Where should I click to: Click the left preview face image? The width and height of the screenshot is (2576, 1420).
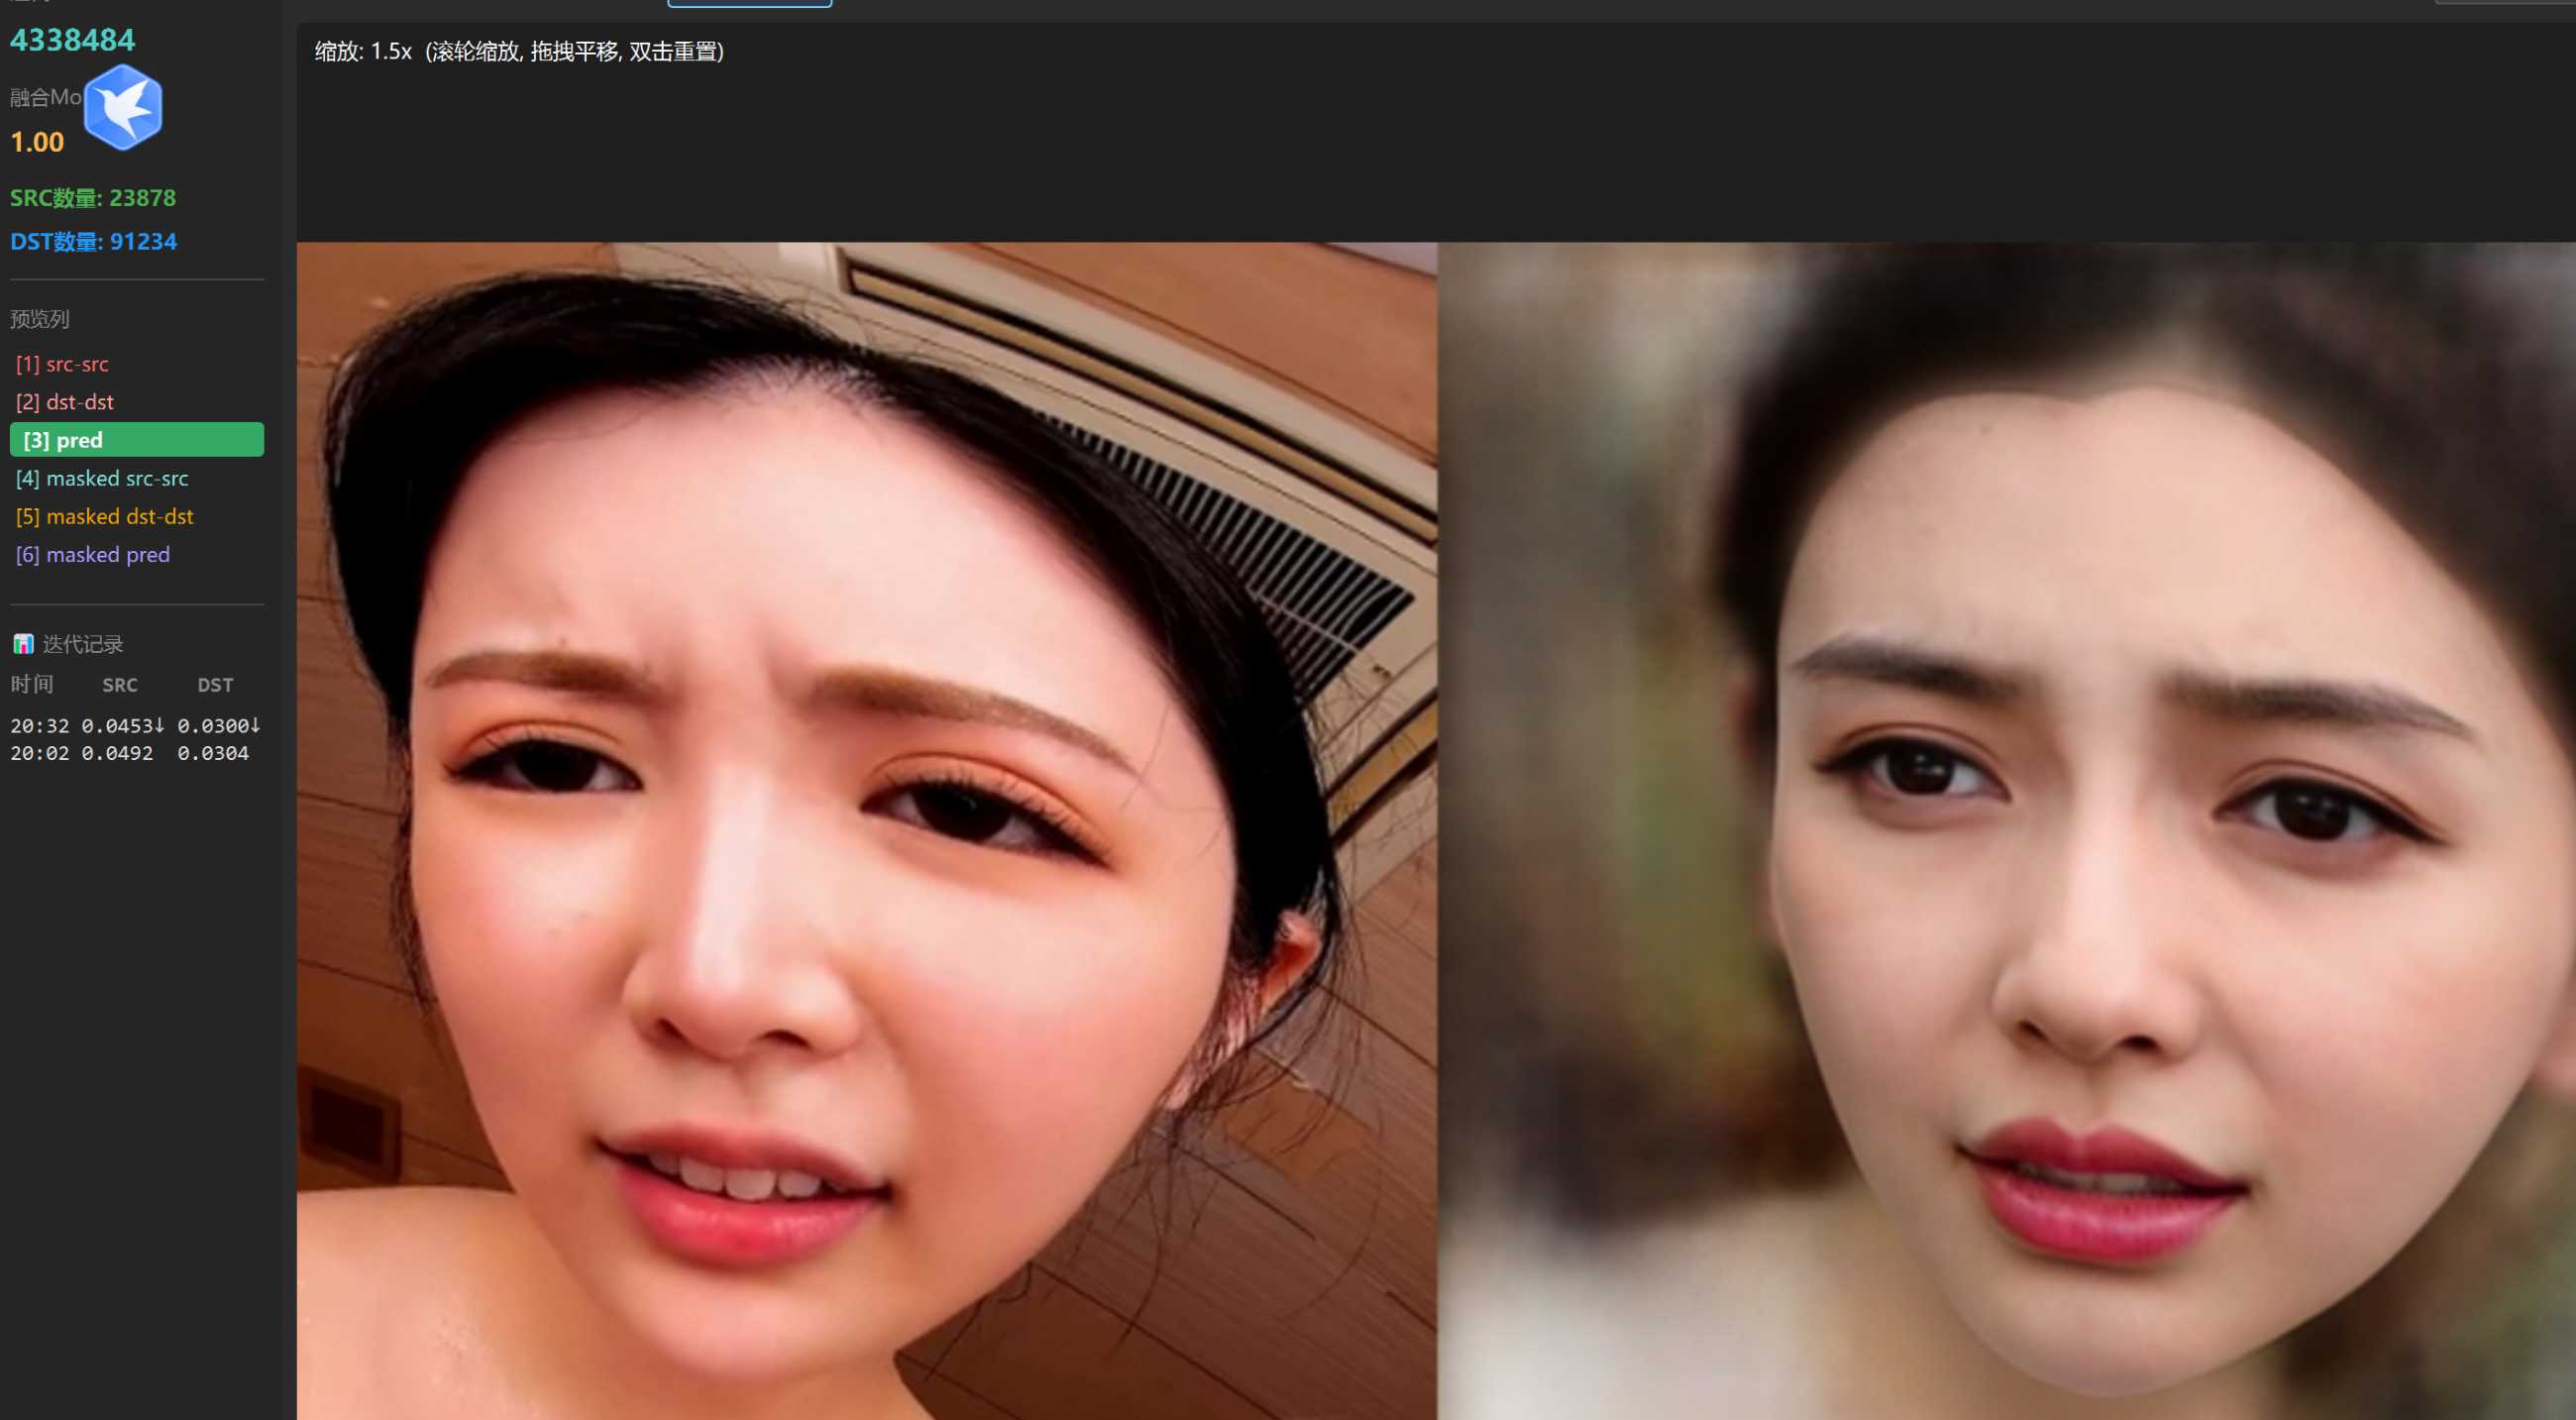pyautogui.click(x=866, y=830)
